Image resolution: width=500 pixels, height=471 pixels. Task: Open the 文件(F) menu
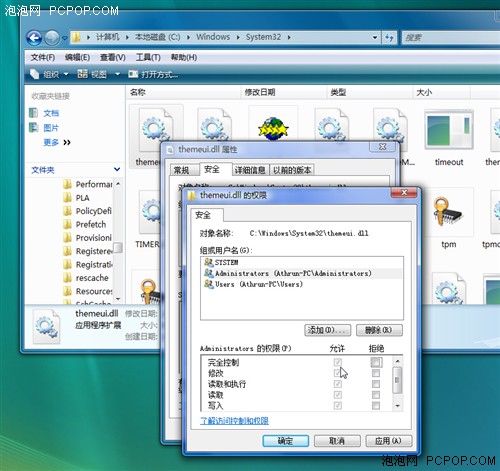(43, 57)
